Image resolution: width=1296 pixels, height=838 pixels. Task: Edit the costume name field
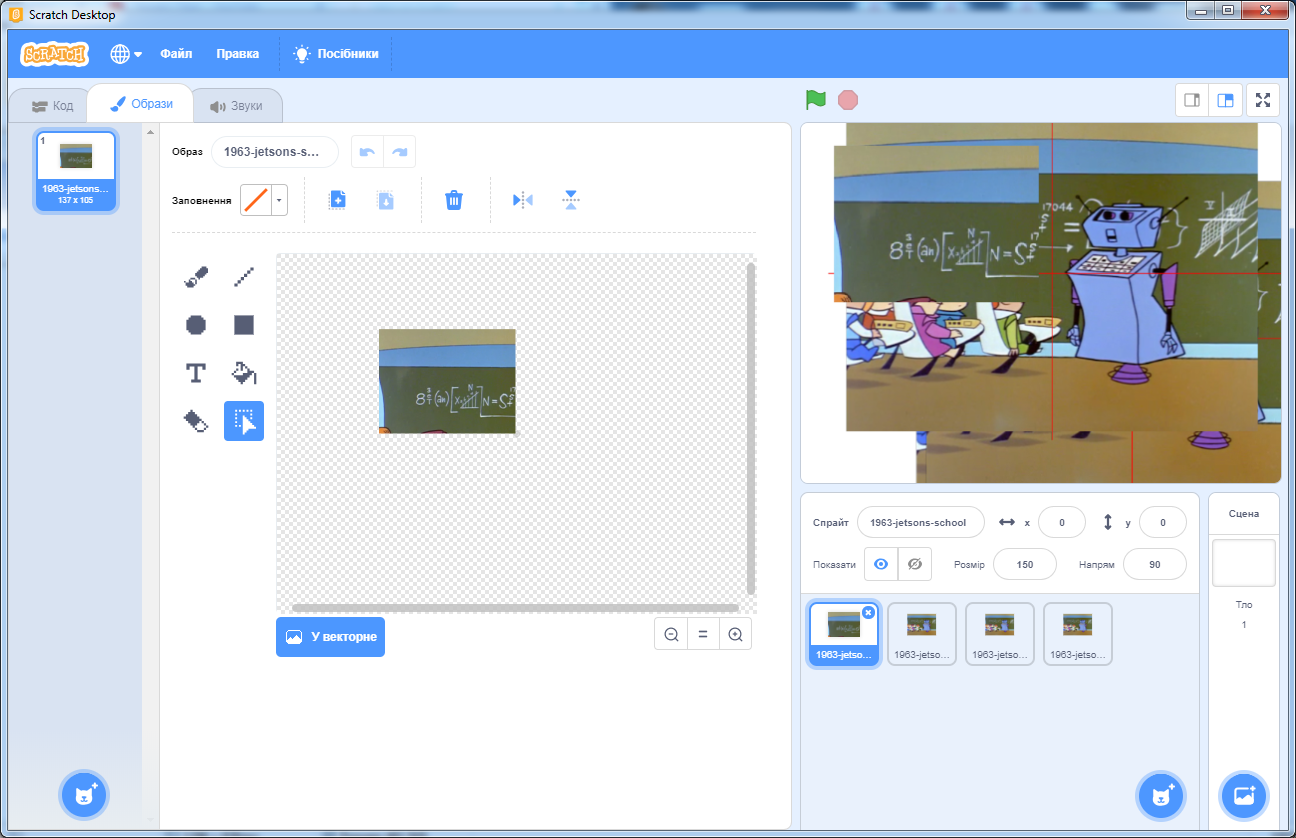(x=275, y=152)
